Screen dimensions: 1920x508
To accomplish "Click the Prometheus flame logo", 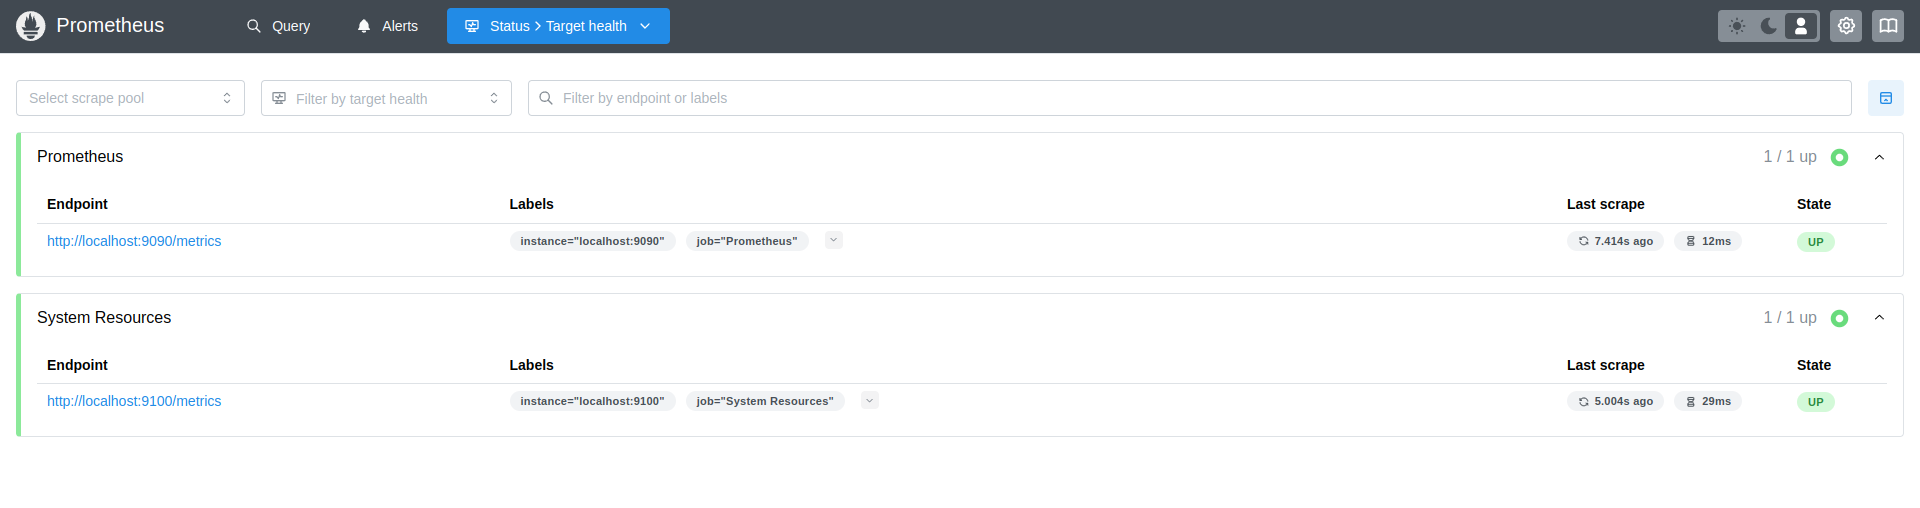I will pyautogui.click(x=31, y=26).
